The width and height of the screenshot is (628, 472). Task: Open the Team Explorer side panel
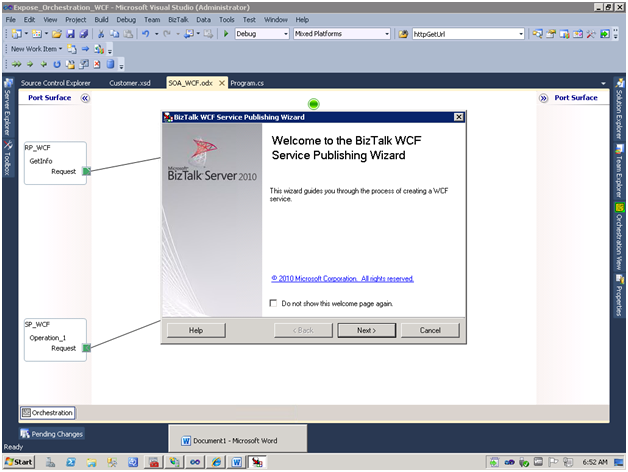click(620, 171)
